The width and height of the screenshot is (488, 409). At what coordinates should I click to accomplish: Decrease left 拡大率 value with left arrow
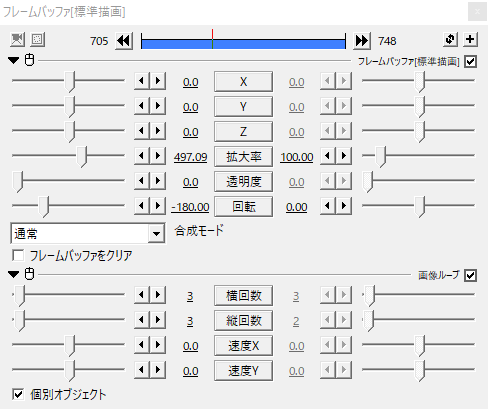coord(142,156)
